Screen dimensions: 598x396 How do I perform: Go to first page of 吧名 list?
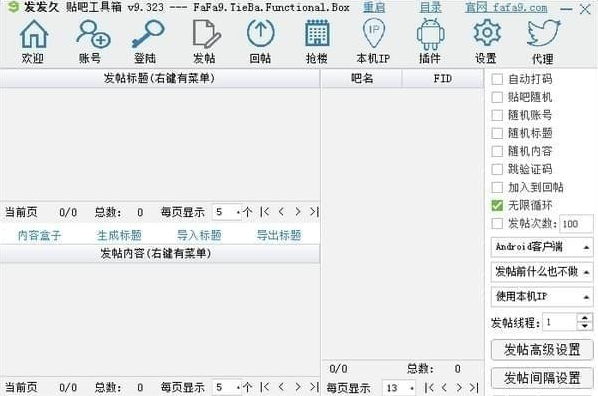(x=429, y=388)
